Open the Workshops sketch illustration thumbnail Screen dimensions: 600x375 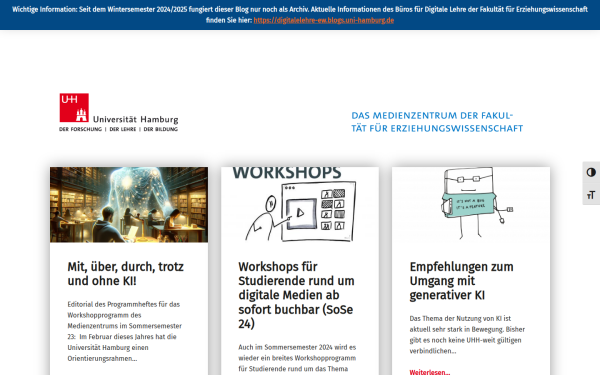[300, 205]
